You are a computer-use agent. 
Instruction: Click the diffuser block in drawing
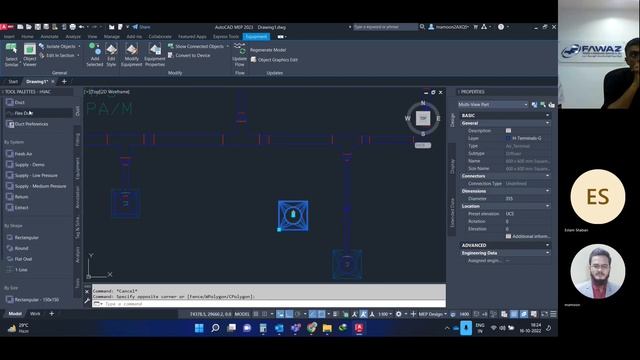pyautogui.click(x=293, y=215)
